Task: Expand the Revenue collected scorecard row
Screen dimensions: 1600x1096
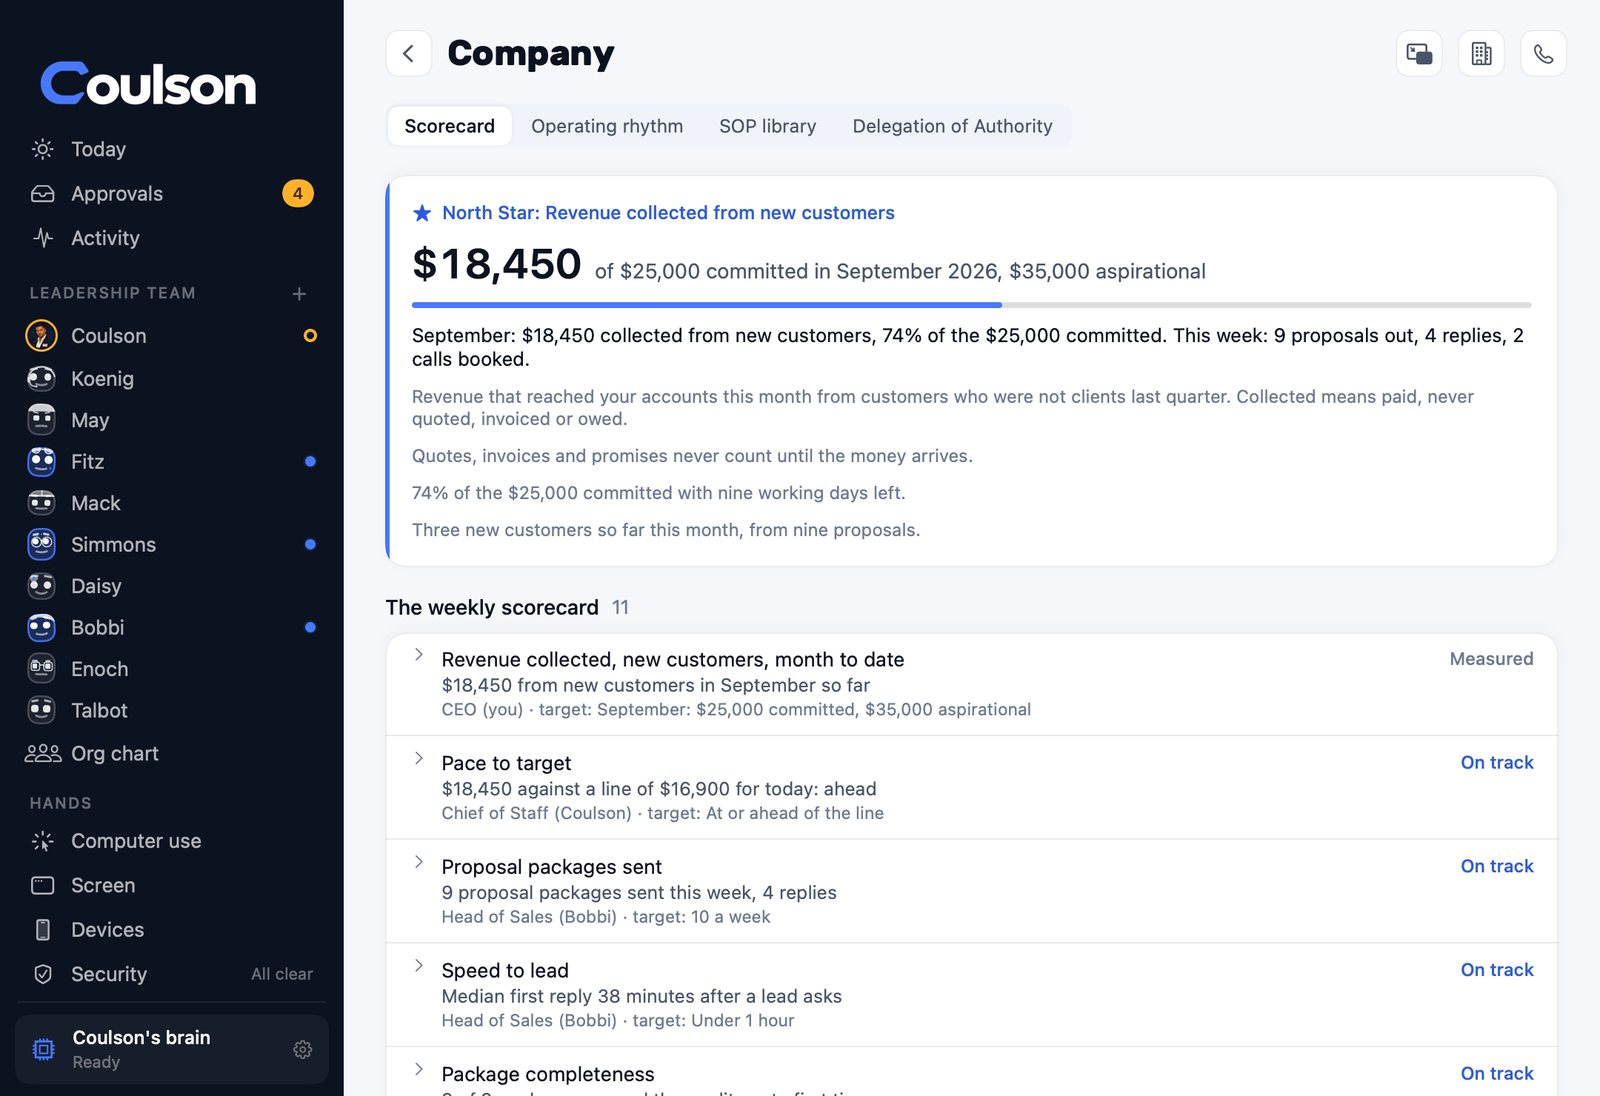Action: [419, 654]
